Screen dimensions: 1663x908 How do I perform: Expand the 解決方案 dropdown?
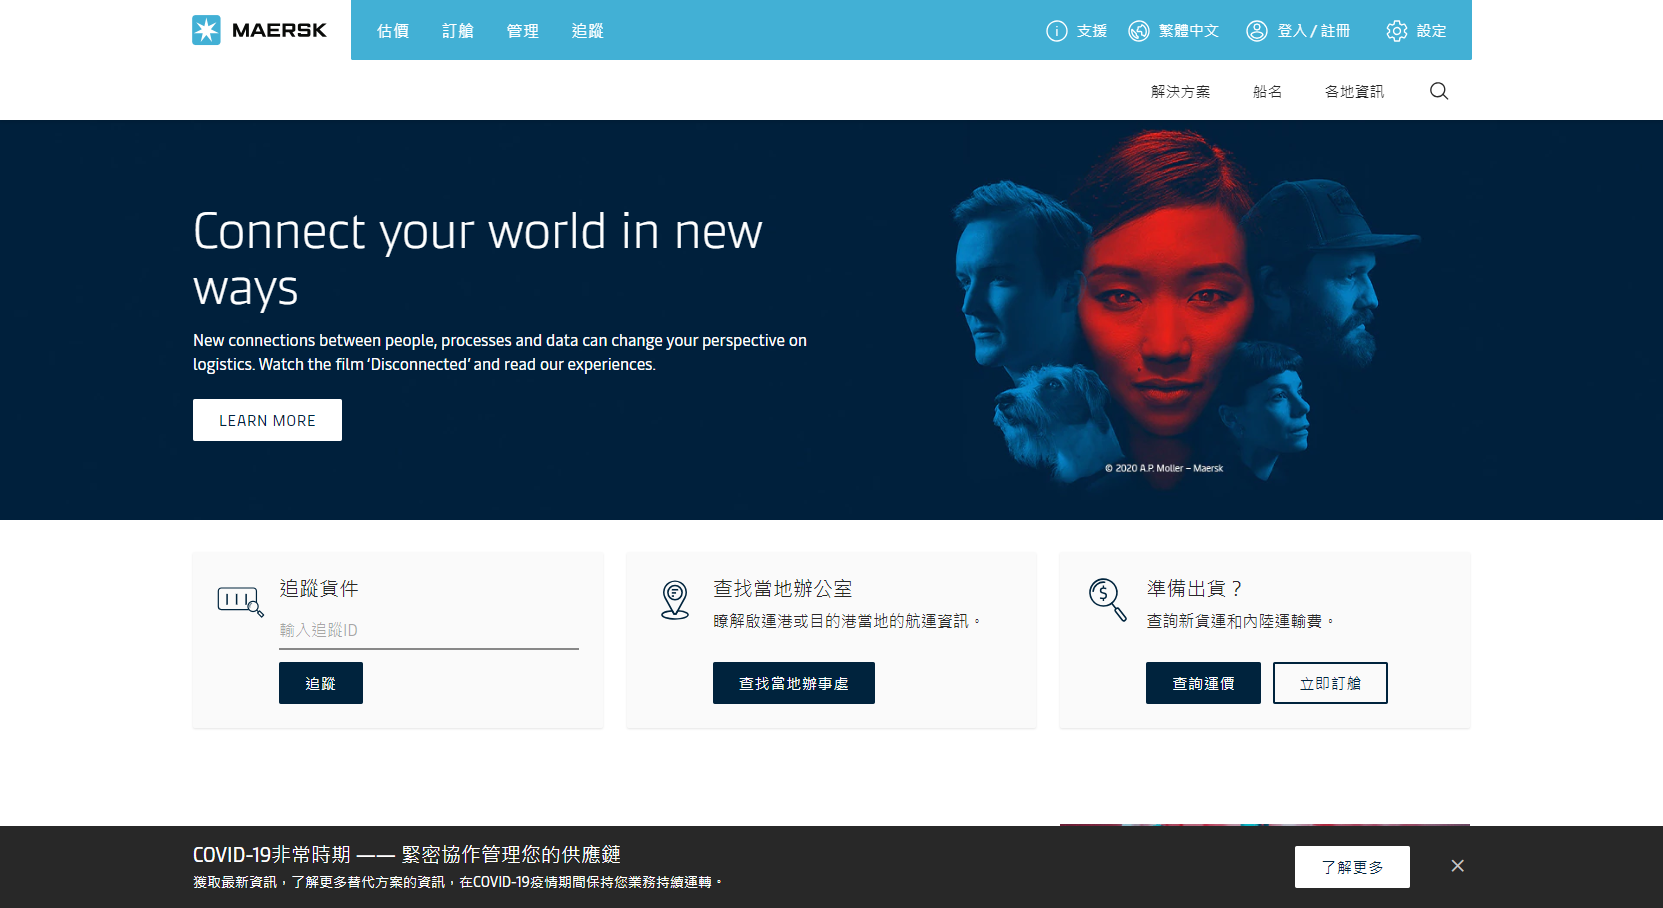pos(1180,91)
